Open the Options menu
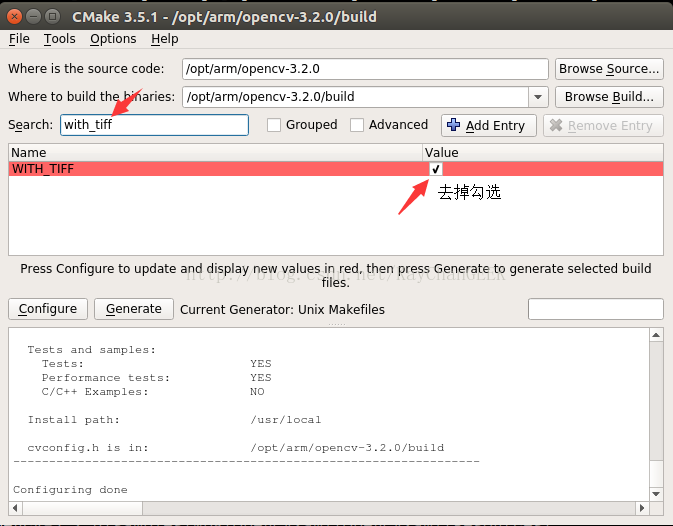Screen dimensions: 673x526 pyautogui.click(x=113, y=39)
